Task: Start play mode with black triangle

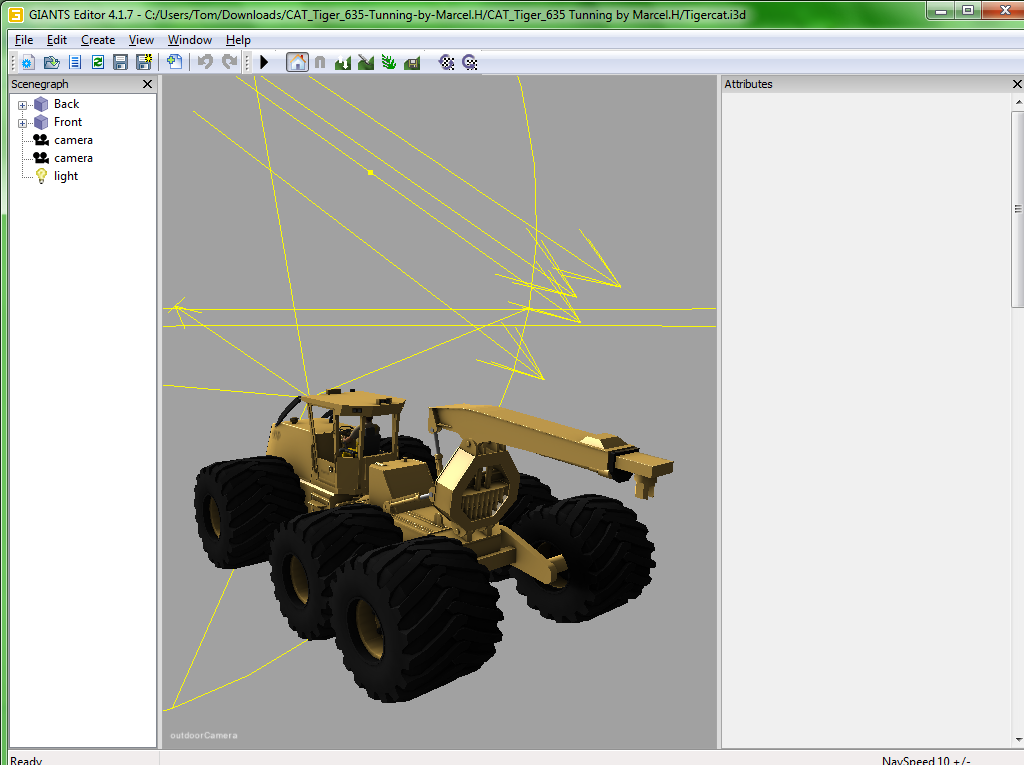Action: [265, 62]
